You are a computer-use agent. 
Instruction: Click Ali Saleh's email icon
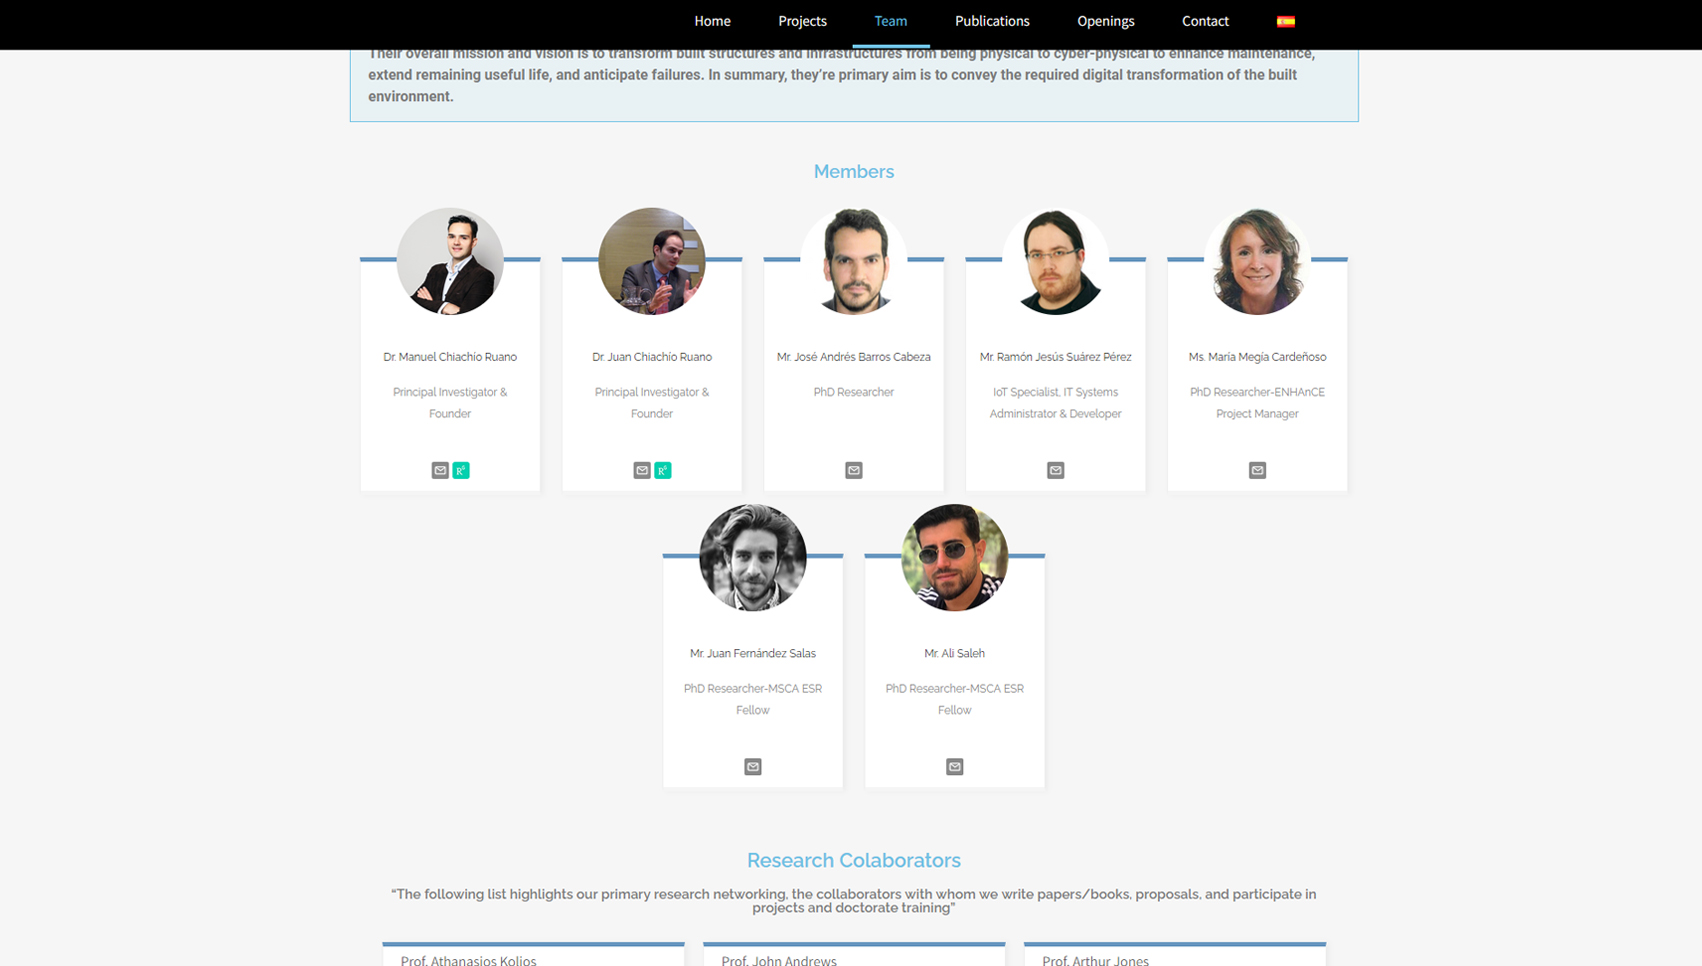955,767
